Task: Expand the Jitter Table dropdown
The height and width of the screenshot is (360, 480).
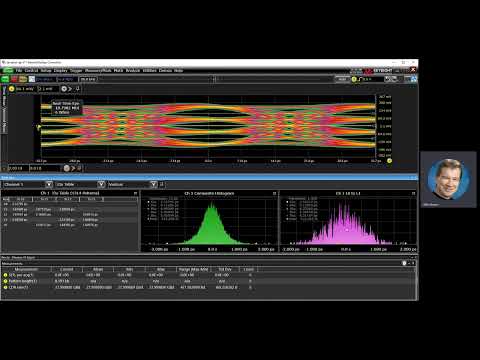Action: point(101,184)
